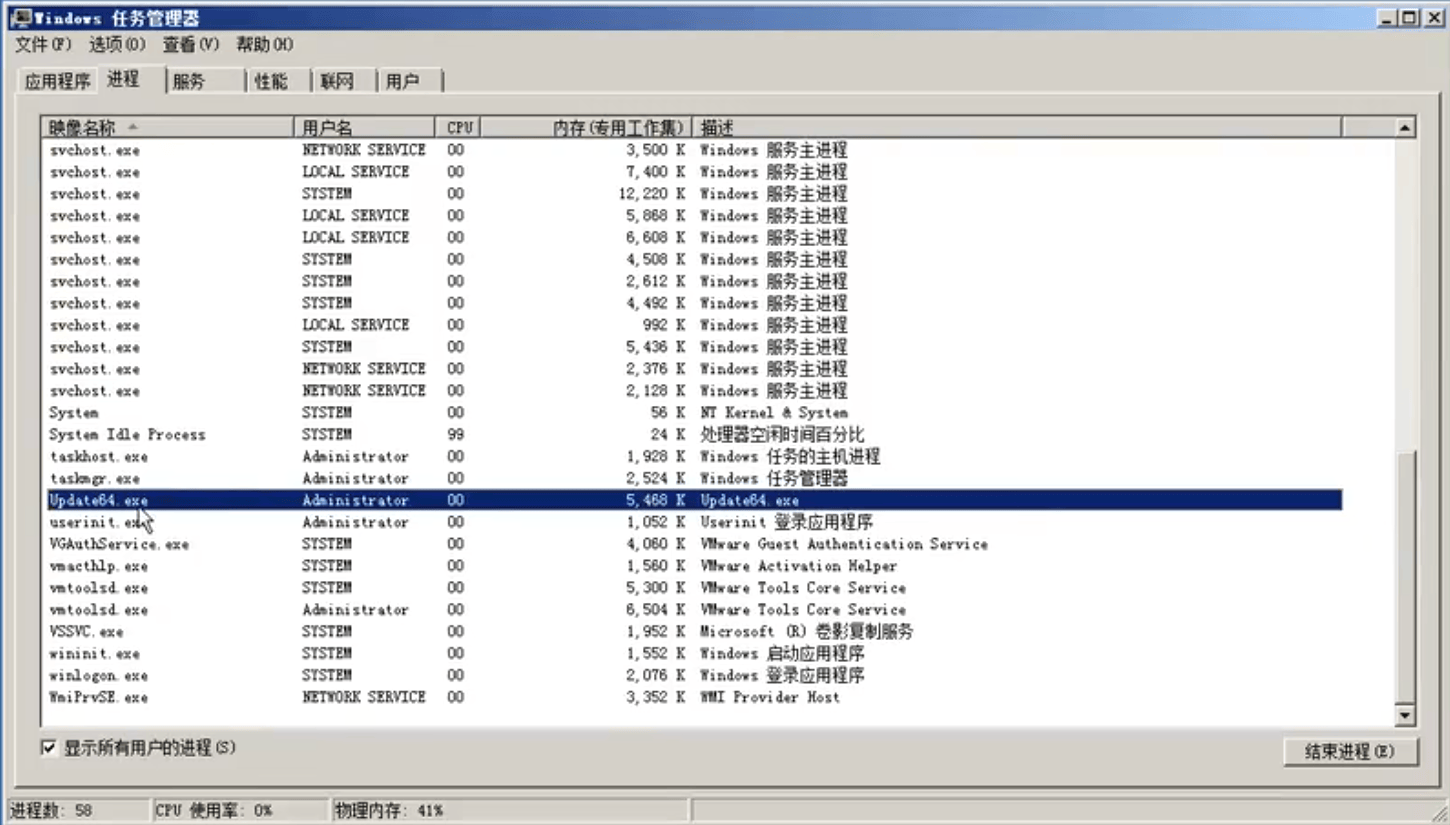Switch to the 服务 tab
The width and height of the screenshot is (1450, 825).
pyautogui.click(x=205, y=82)
